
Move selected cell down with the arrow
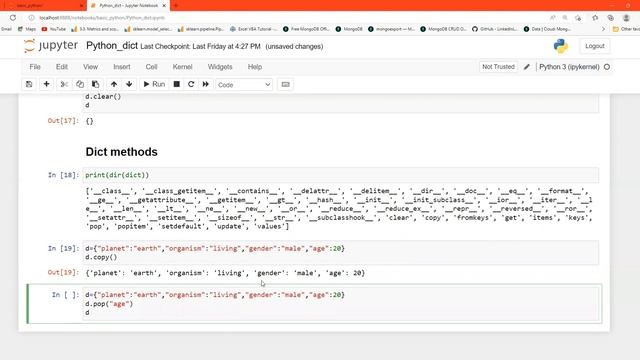129,84
